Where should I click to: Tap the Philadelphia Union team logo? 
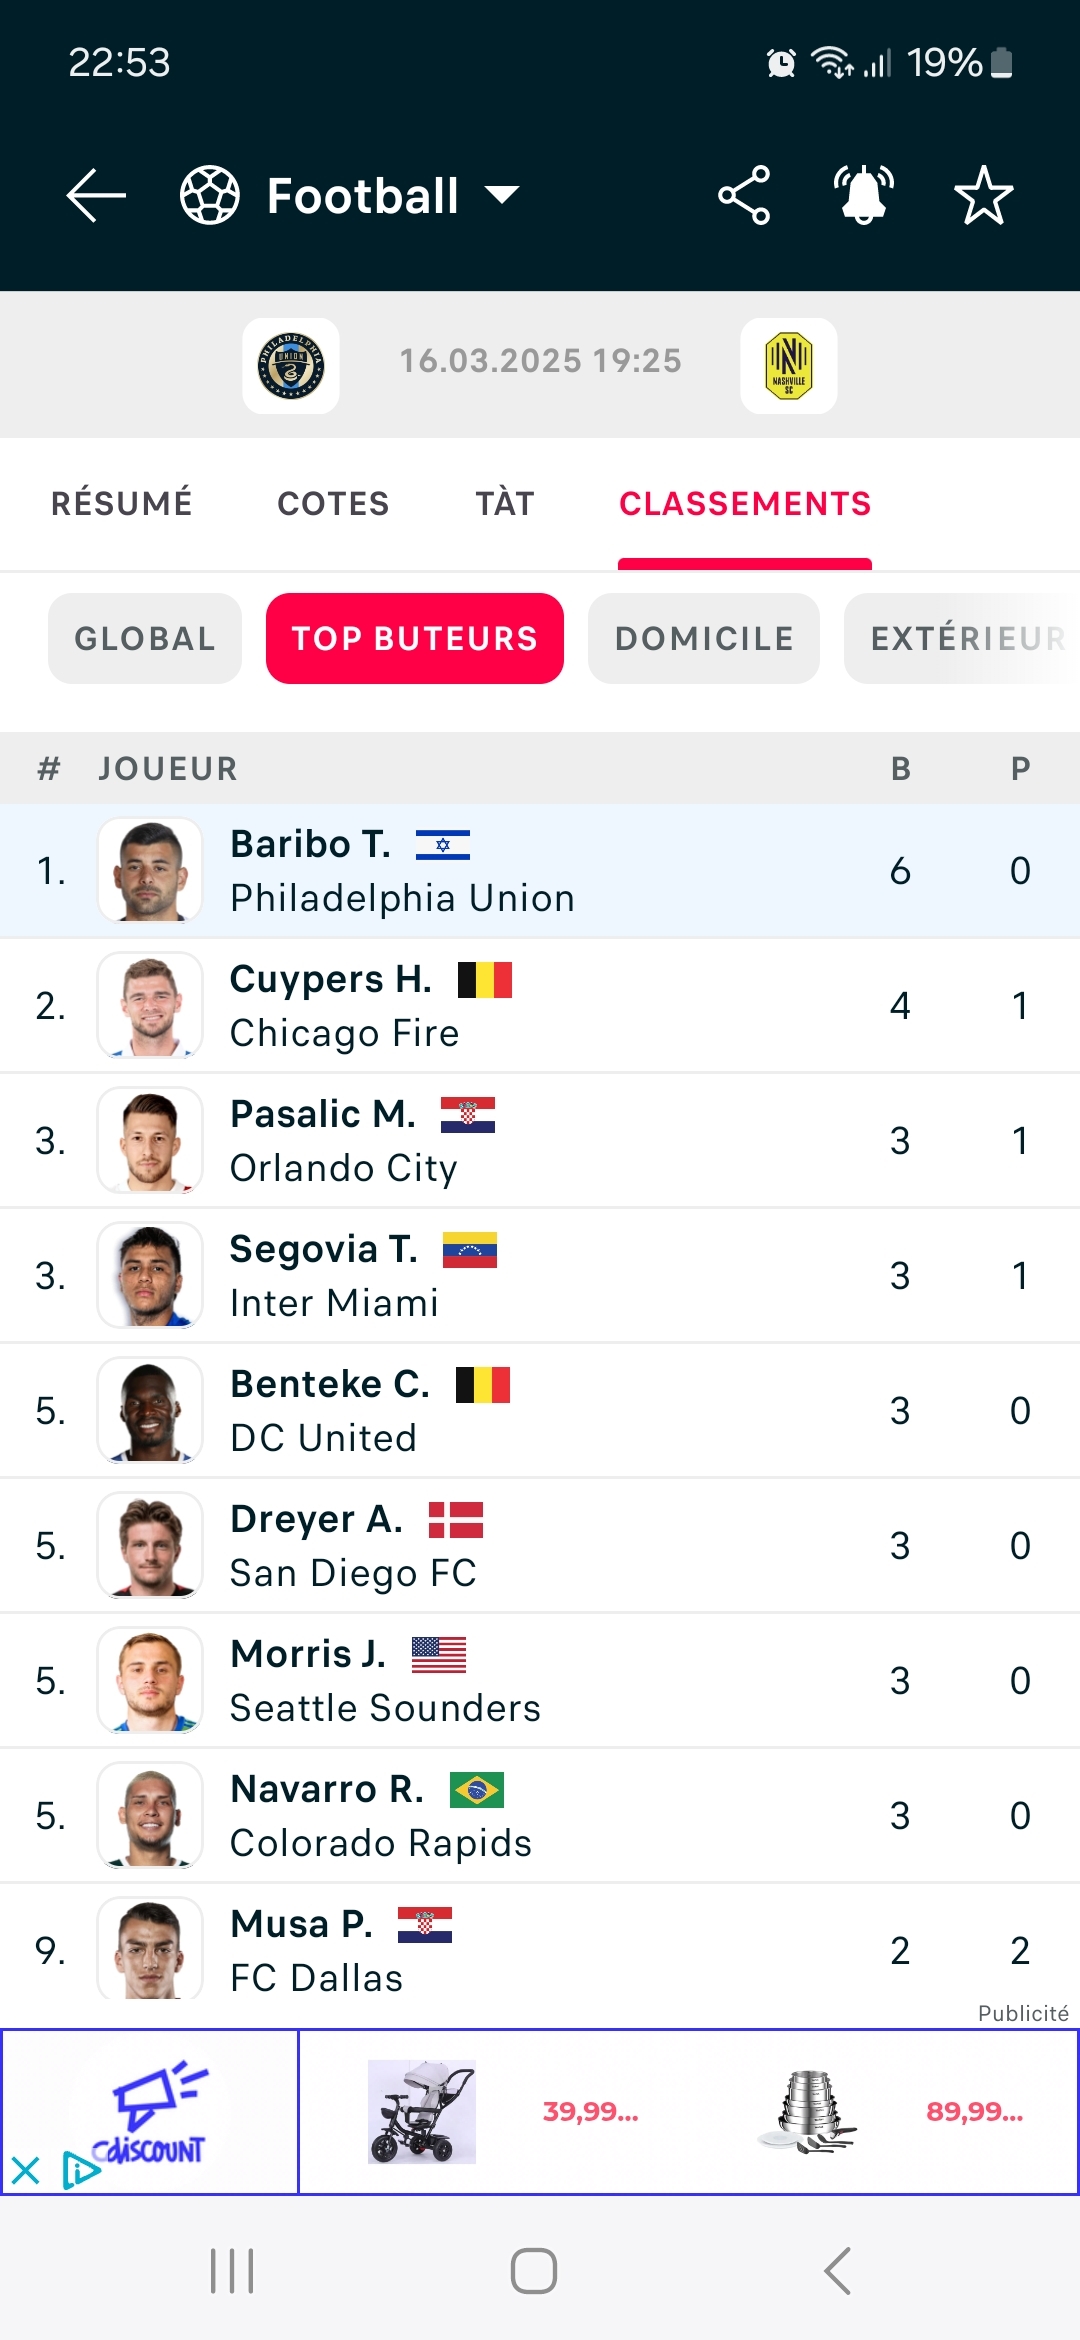pyautogui.click(x=291, y=366)
